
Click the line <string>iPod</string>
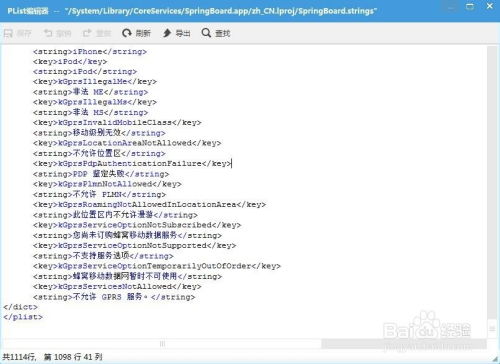coord(85,72)
